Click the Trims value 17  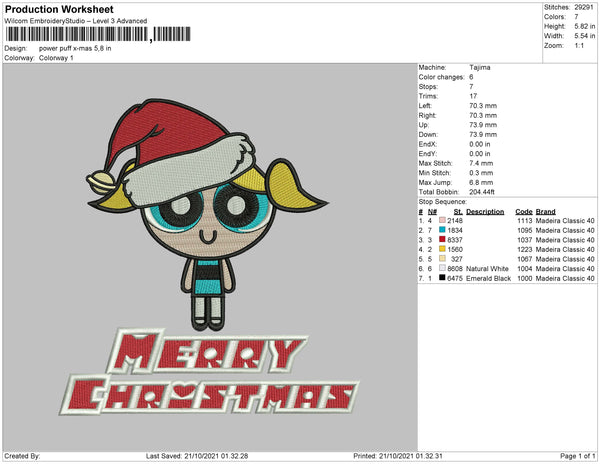click(473, 96)
